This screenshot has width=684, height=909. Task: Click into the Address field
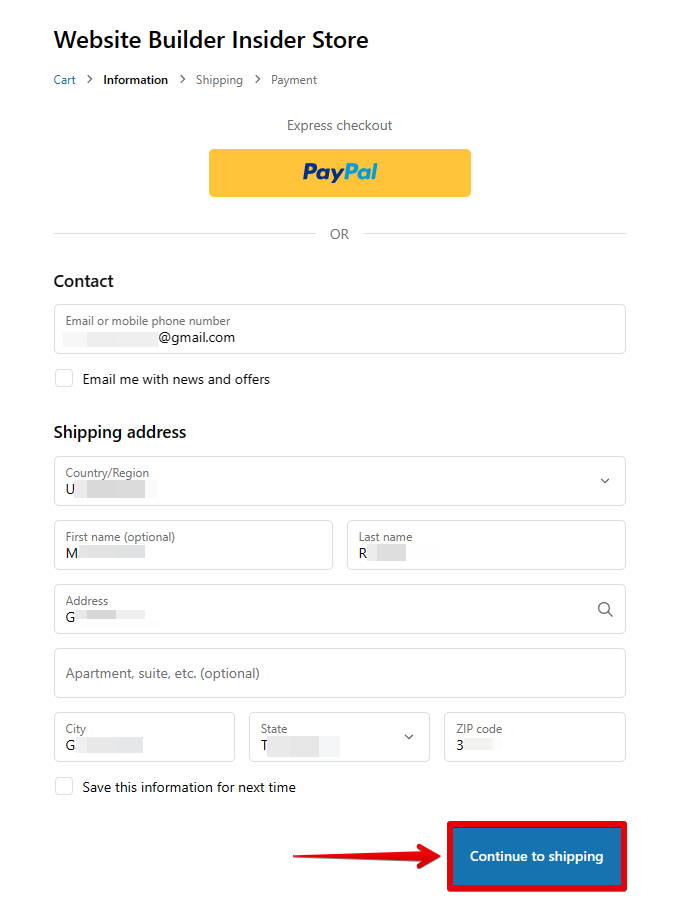[320, 609]
